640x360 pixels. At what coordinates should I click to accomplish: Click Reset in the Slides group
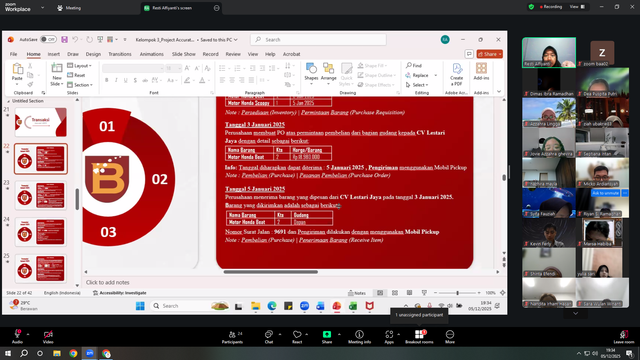(76, 75)
